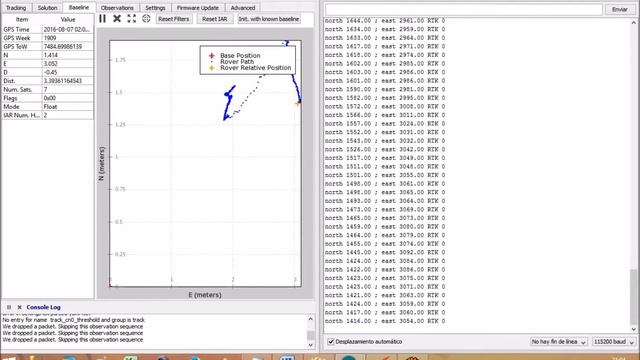Select GPS Week value 1909

pyautogui.click(x=67, y=38)
